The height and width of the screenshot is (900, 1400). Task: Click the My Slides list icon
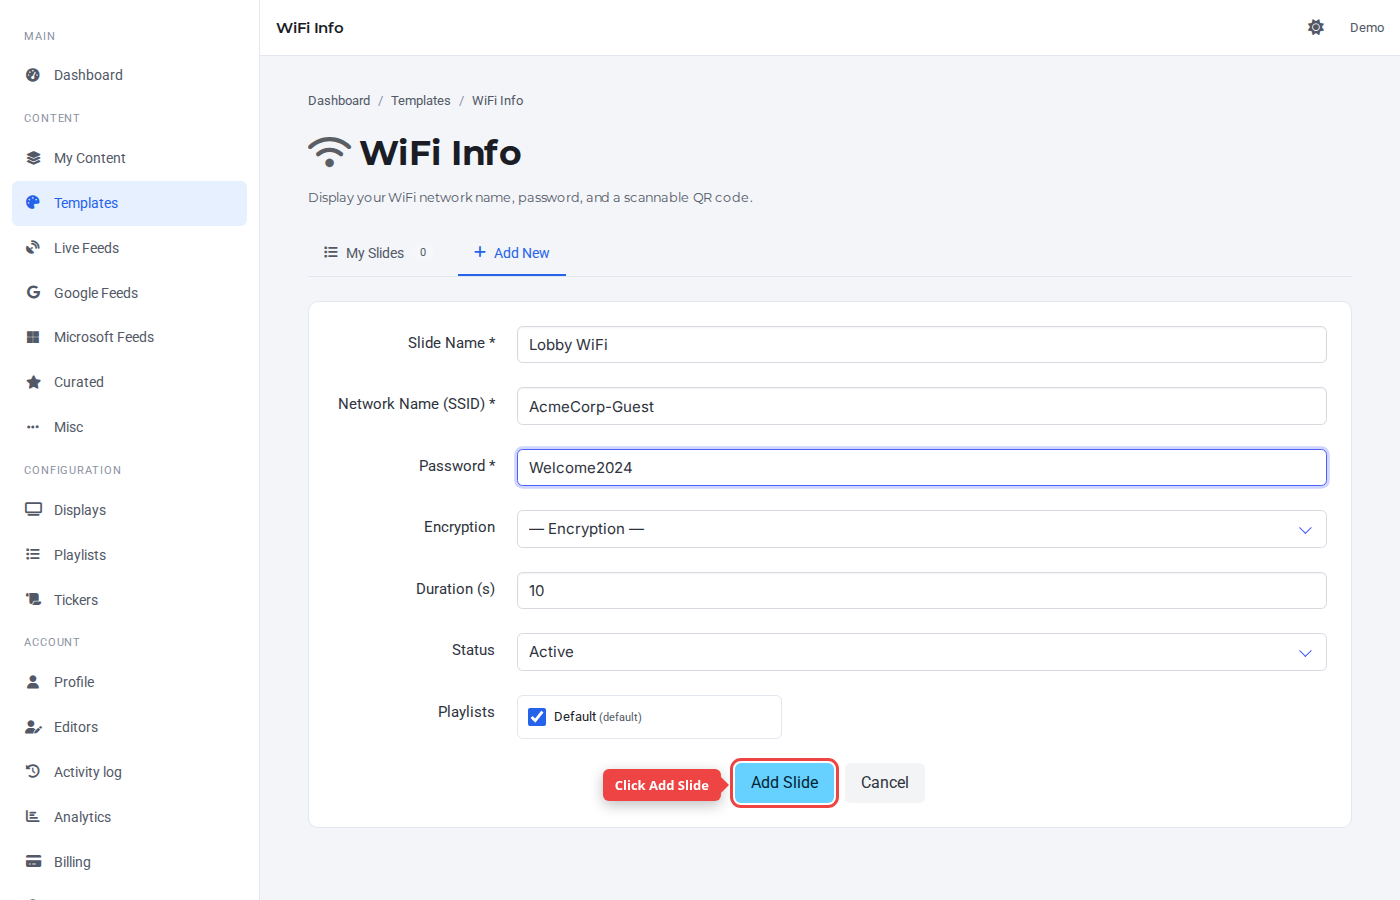pos(331,253)
